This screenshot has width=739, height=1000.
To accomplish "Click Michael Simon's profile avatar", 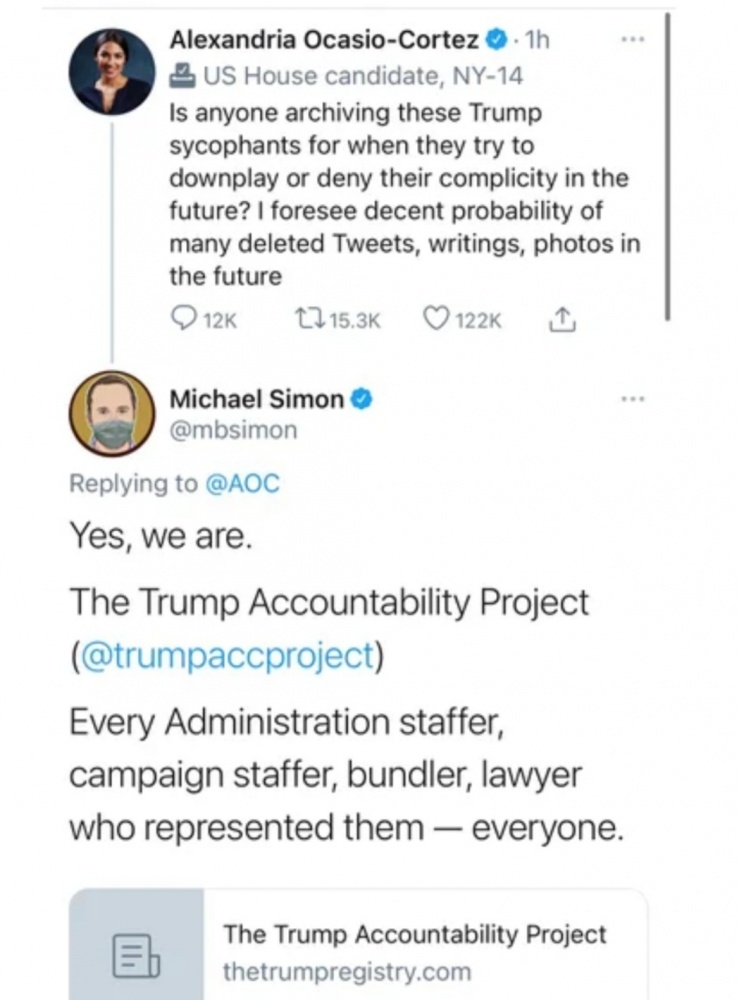I will click(111, 413).
